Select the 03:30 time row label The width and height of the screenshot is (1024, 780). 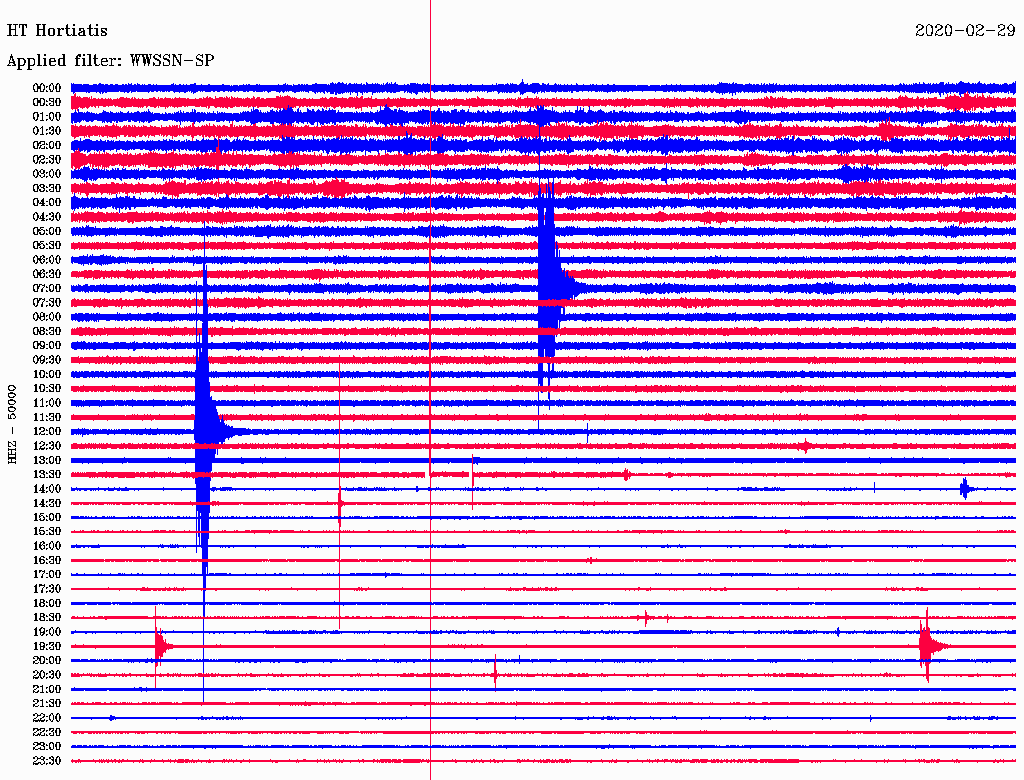pyautogui.click(x=47, y=188)
